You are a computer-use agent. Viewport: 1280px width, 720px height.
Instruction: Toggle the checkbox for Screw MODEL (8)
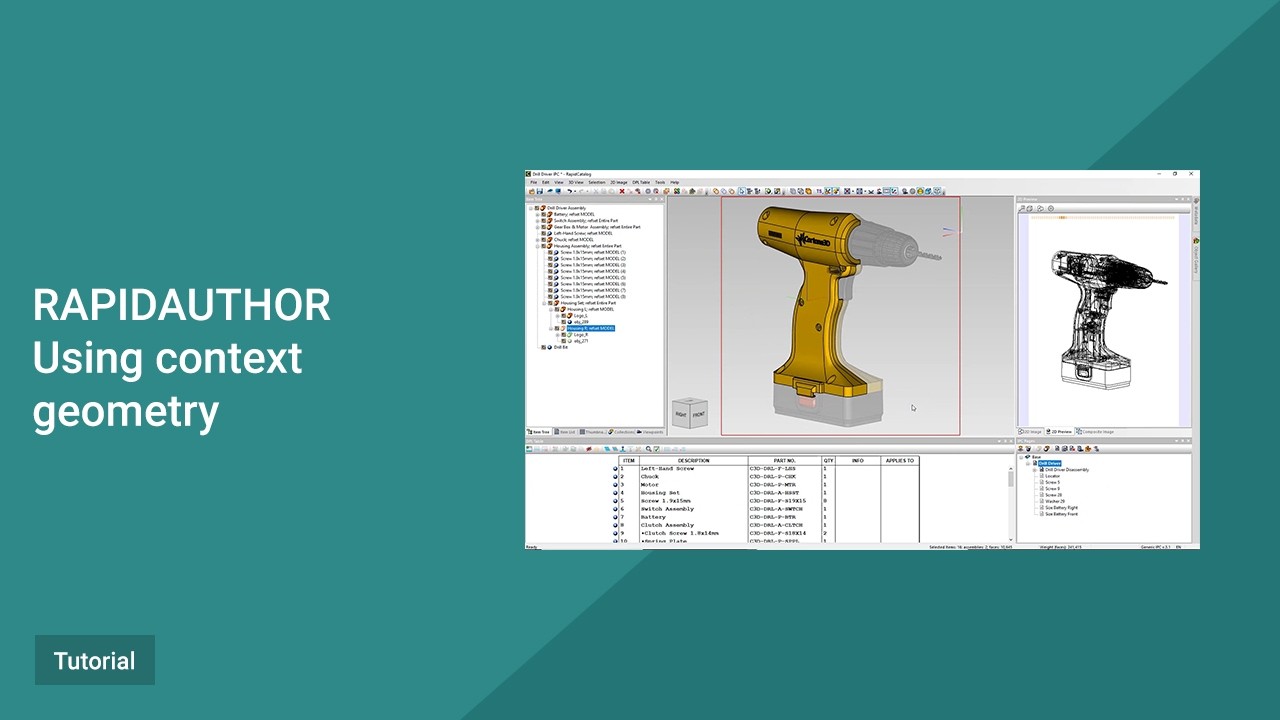pyautogui.click(x=550, y=297)
